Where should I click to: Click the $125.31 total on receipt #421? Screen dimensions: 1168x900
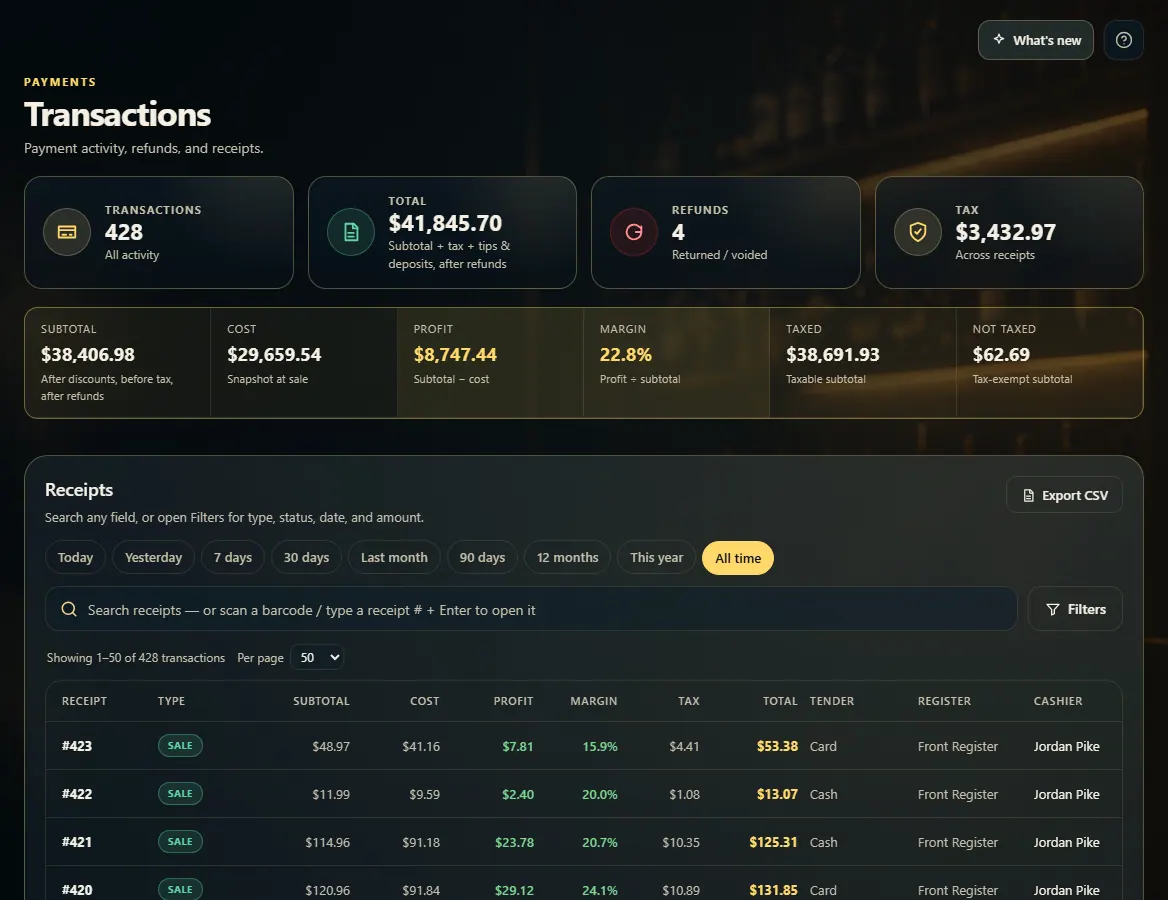point(773,842)
